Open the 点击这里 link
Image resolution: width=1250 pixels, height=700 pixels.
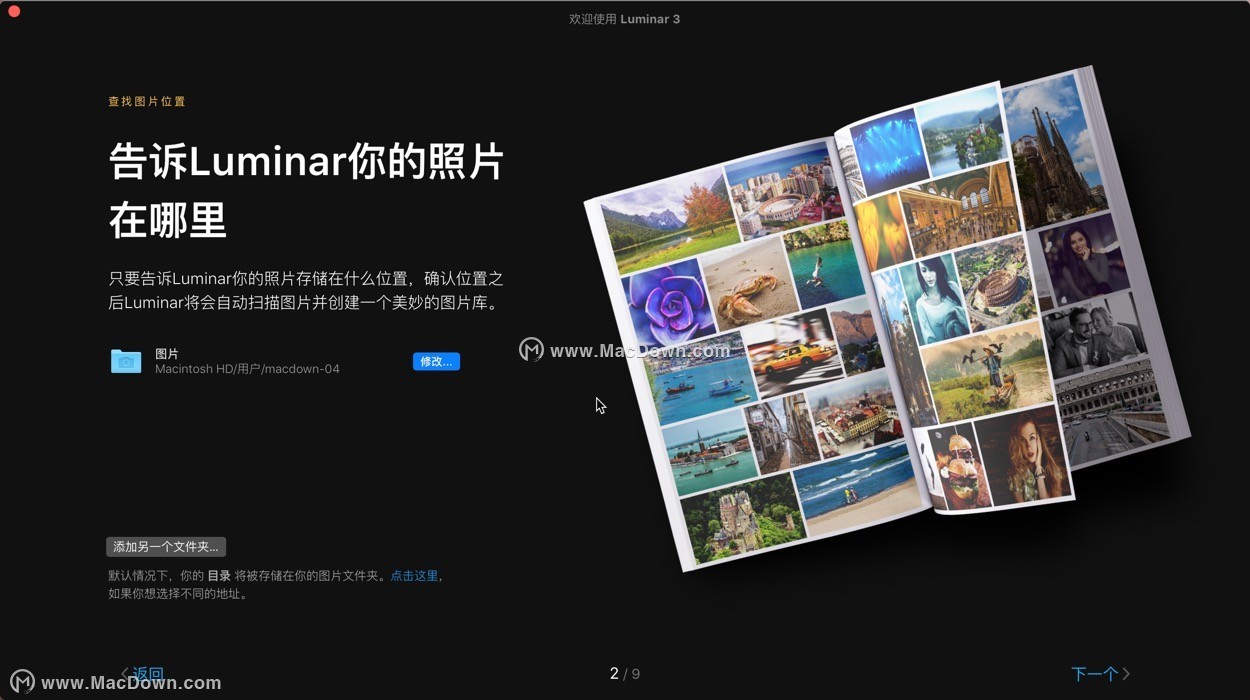[x=414, y=576]
